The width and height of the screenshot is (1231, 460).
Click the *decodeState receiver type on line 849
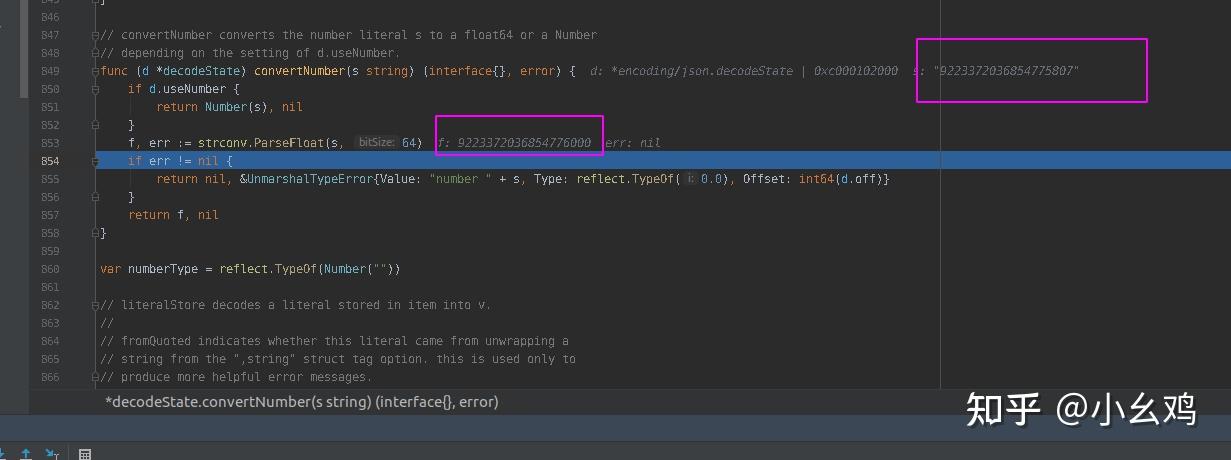197,71
